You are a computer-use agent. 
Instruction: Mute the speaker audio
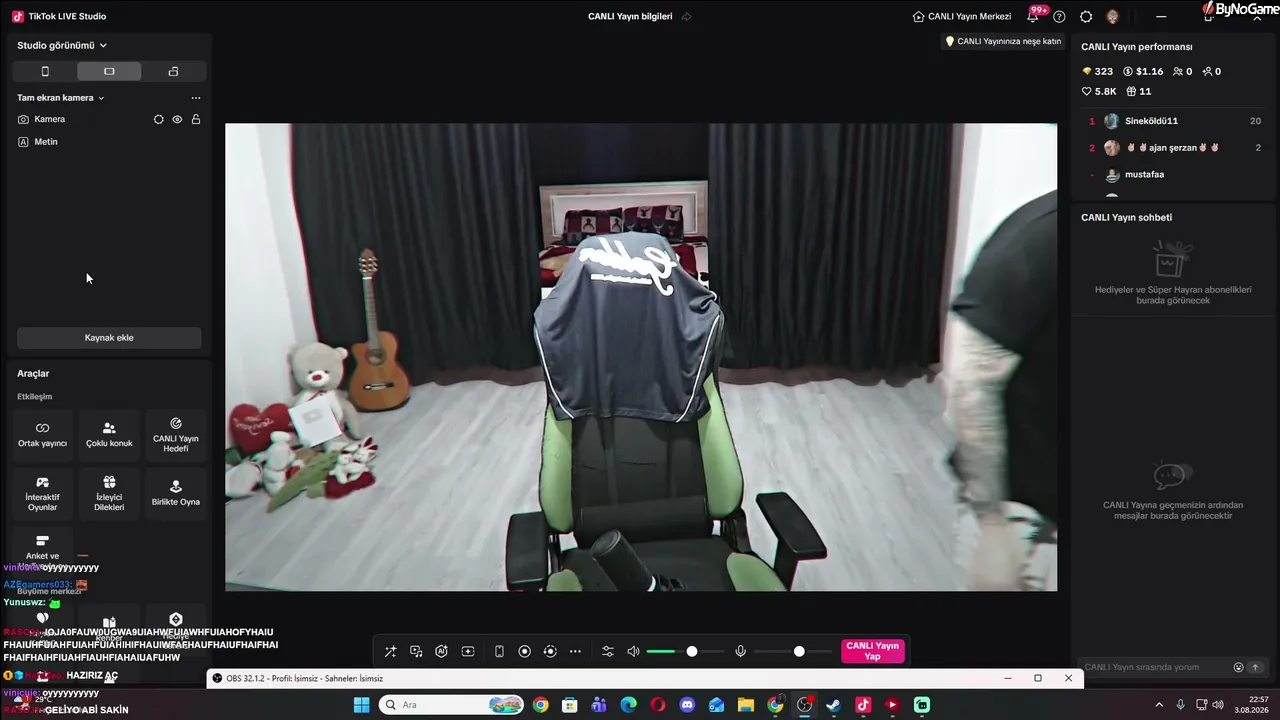coord(633,651)
